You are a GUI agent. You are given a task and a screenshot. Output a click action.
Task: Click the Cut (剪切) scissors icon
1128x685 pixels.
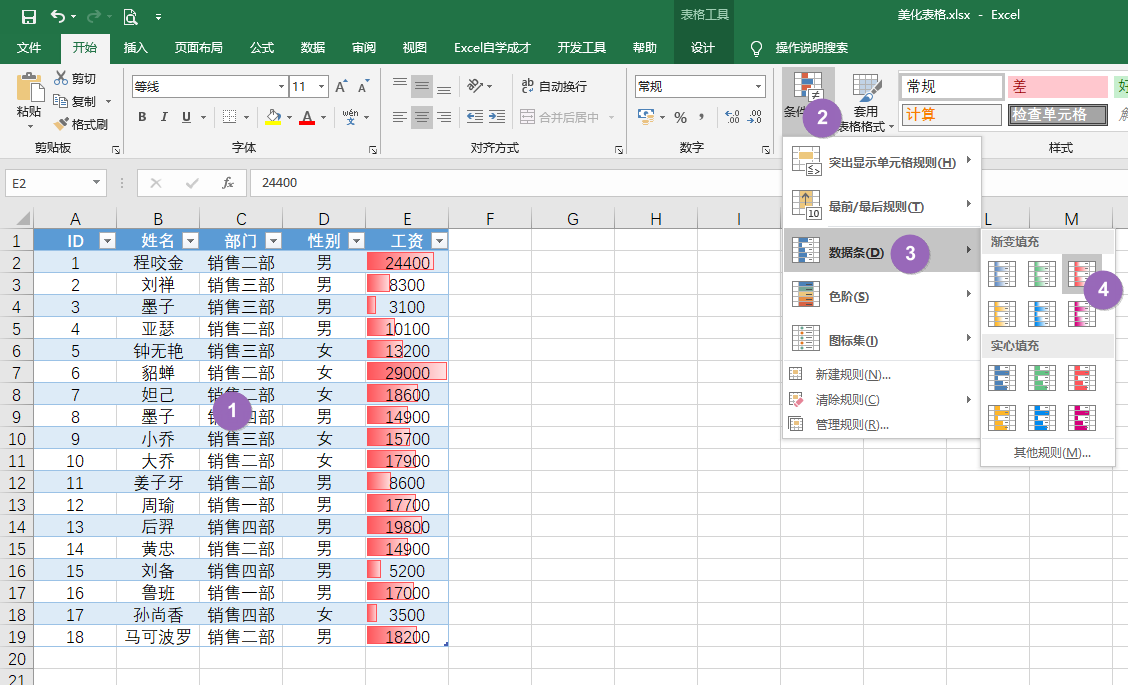click(62, 78)
